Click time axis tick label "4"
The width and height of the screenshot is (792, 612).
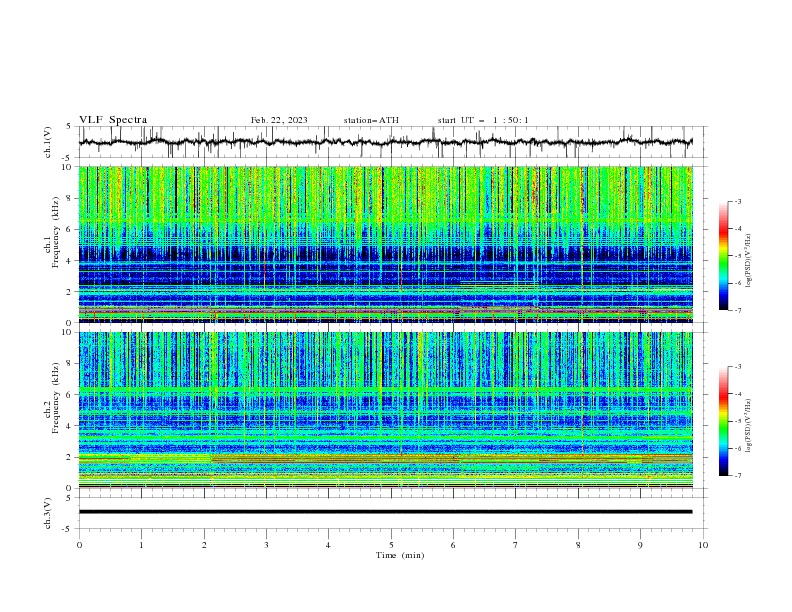(x=328, y=545)
